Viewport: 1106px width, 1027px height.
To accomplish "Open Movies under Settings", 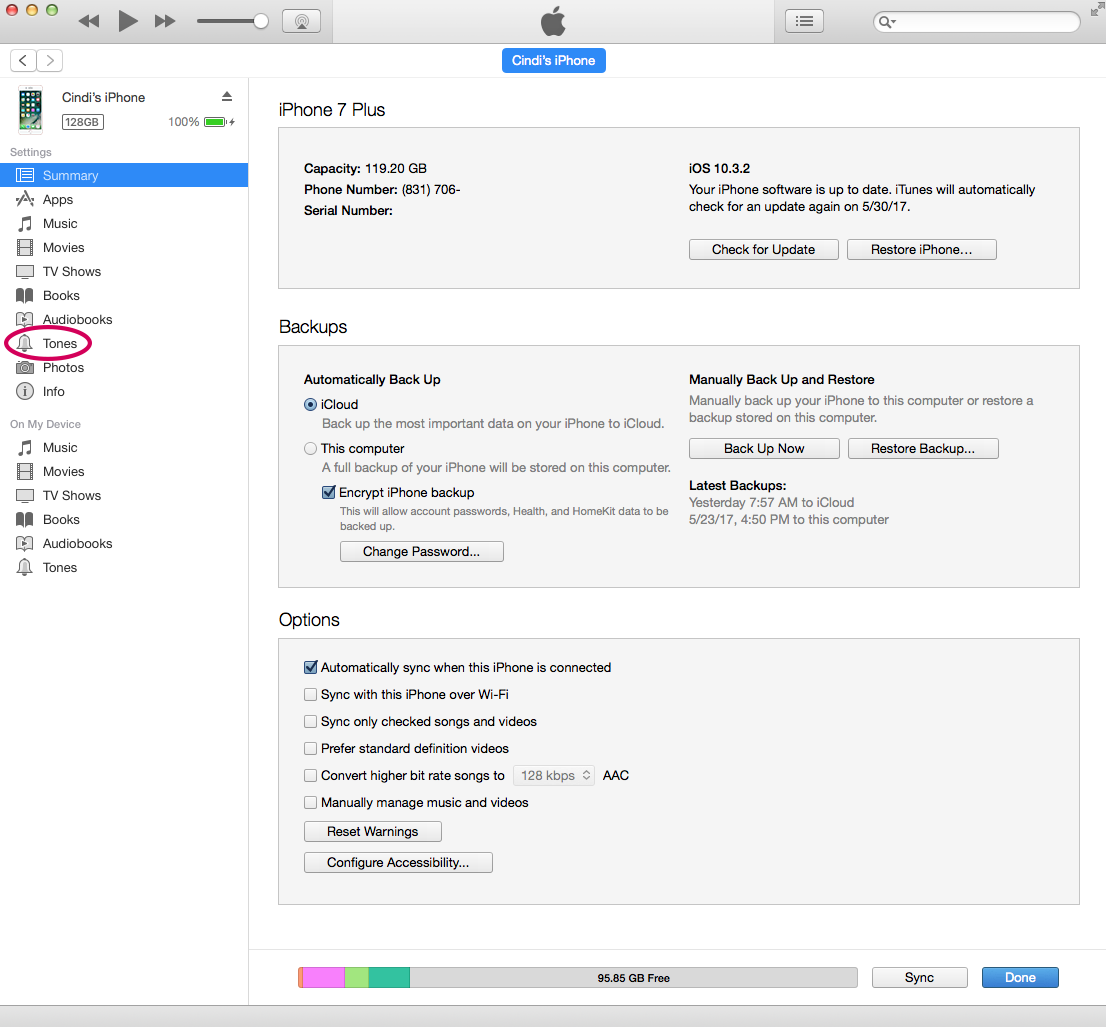I will 124,248.
